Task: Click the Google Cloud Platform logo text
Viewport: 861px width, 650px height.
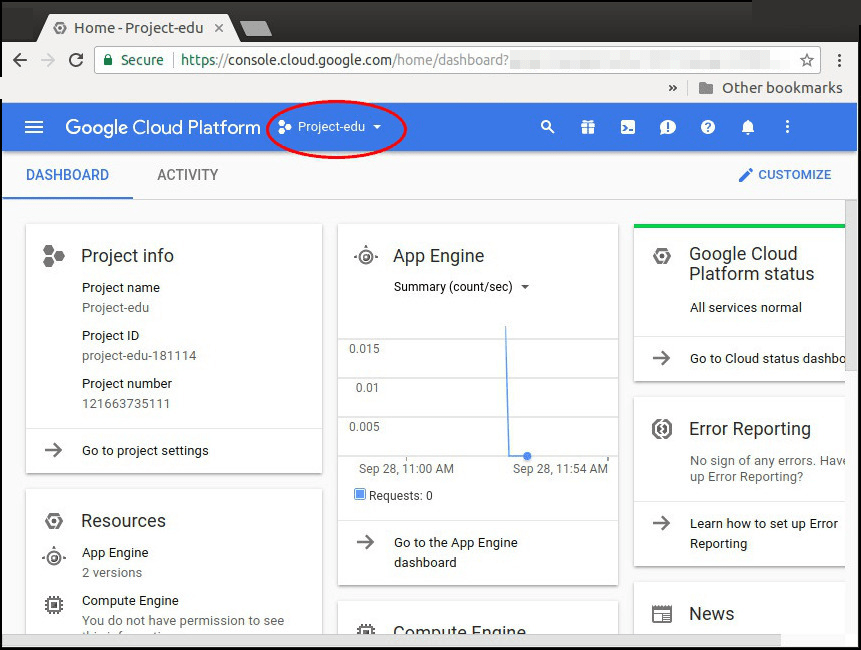Action: pos(163,127)
